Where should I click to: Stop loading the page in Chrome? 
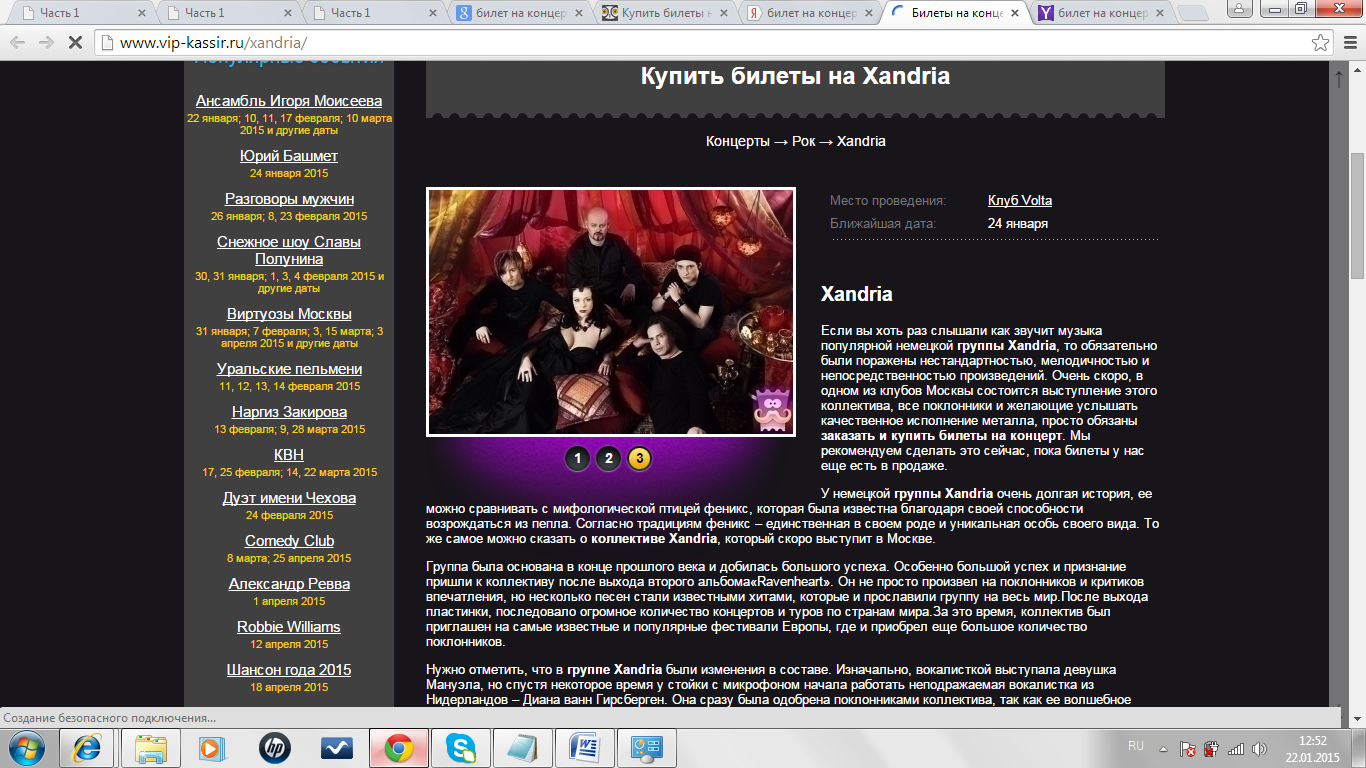point(76,43)
